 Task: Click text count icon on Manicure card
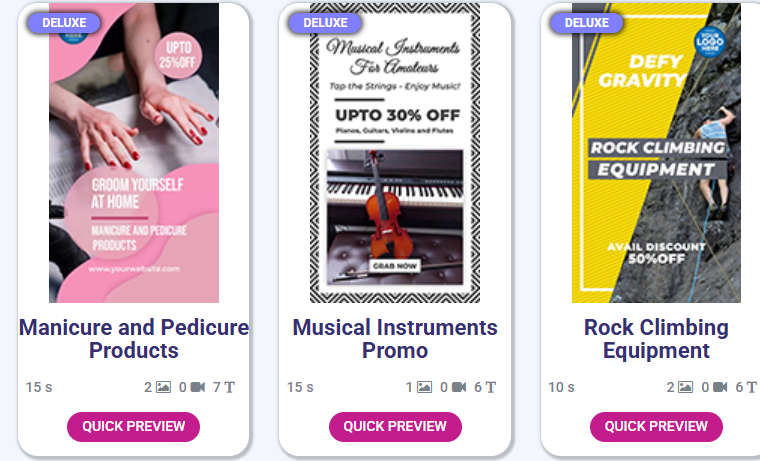[x=229, y=387]
